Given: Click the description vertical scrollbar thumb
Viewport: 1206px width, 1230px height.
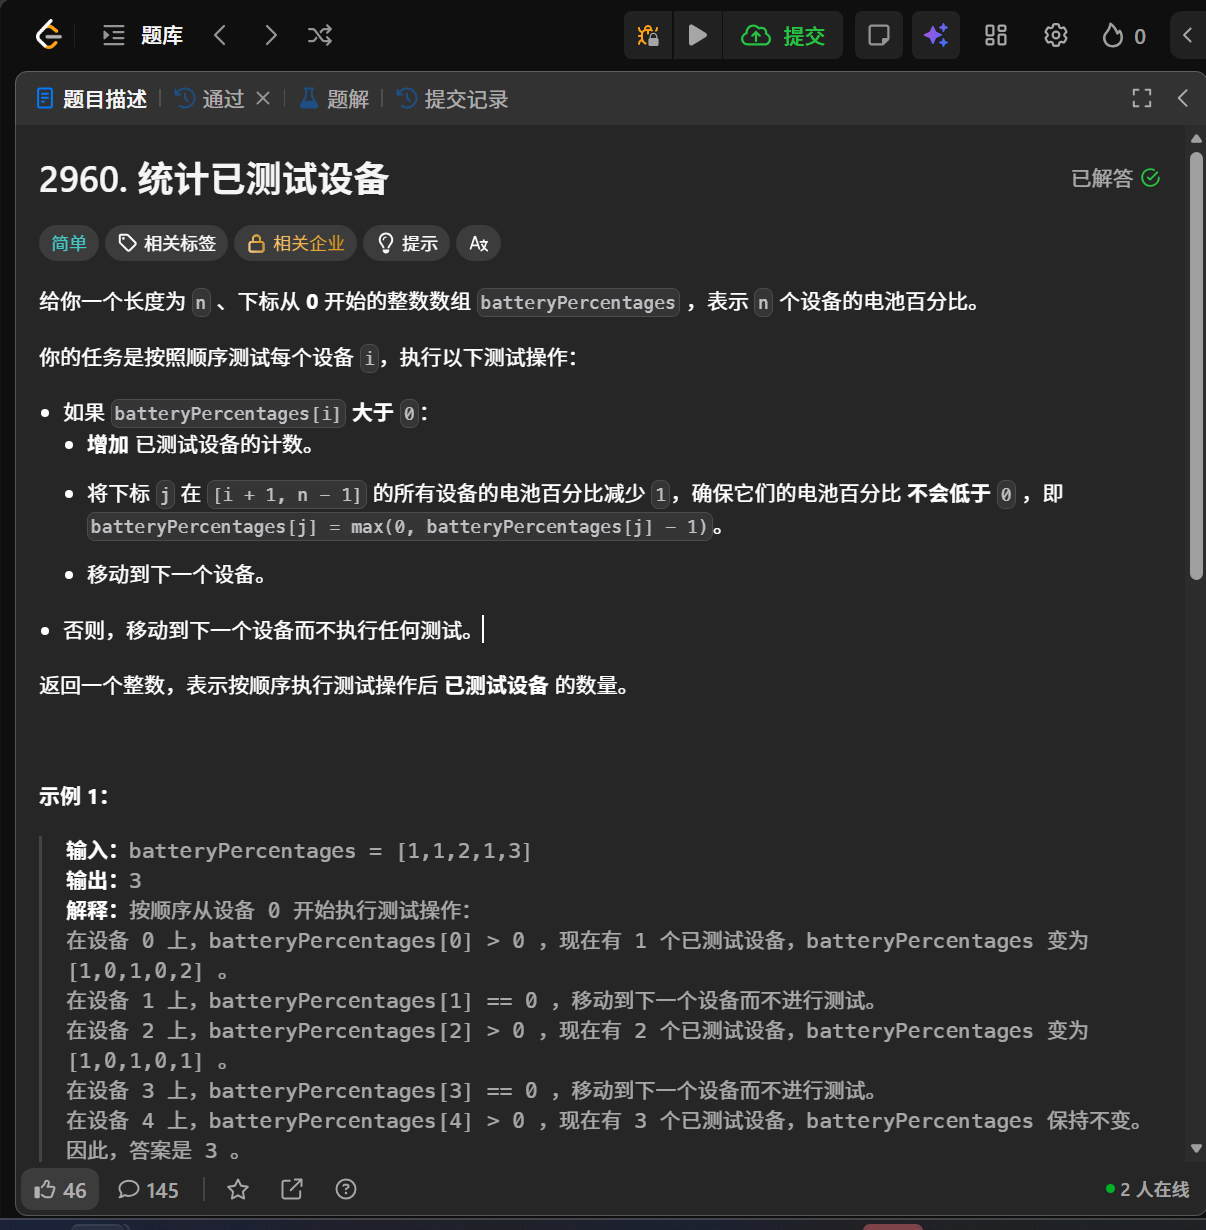Looking at the screenshot, I should [1196, 366].
